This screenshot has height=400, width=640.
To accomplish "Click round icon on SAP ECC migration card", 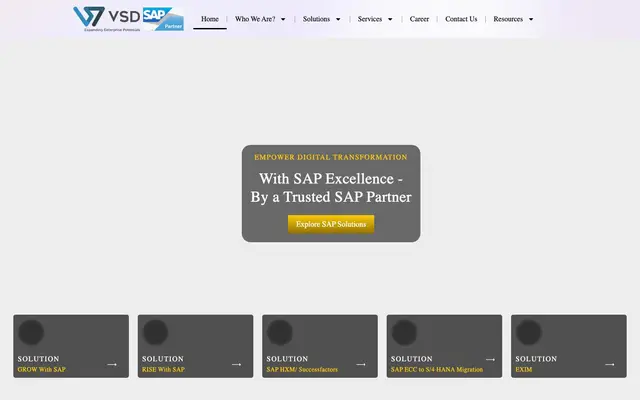I will [x=404, y=332].
